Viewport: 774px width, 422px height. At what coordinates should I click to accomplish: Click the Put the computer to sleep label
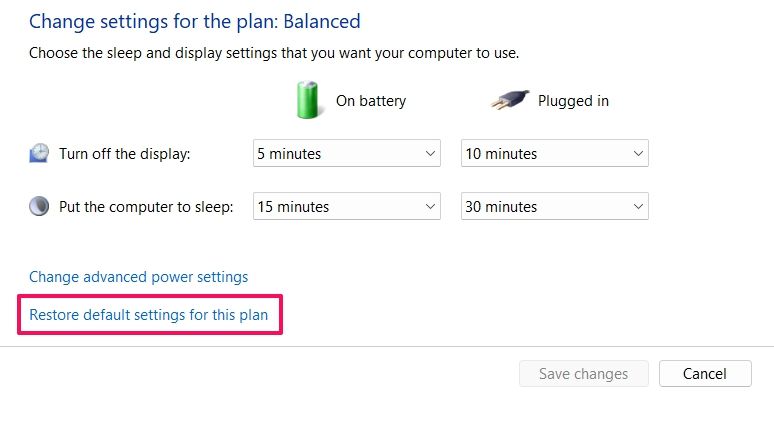click(x=146, y=207)
